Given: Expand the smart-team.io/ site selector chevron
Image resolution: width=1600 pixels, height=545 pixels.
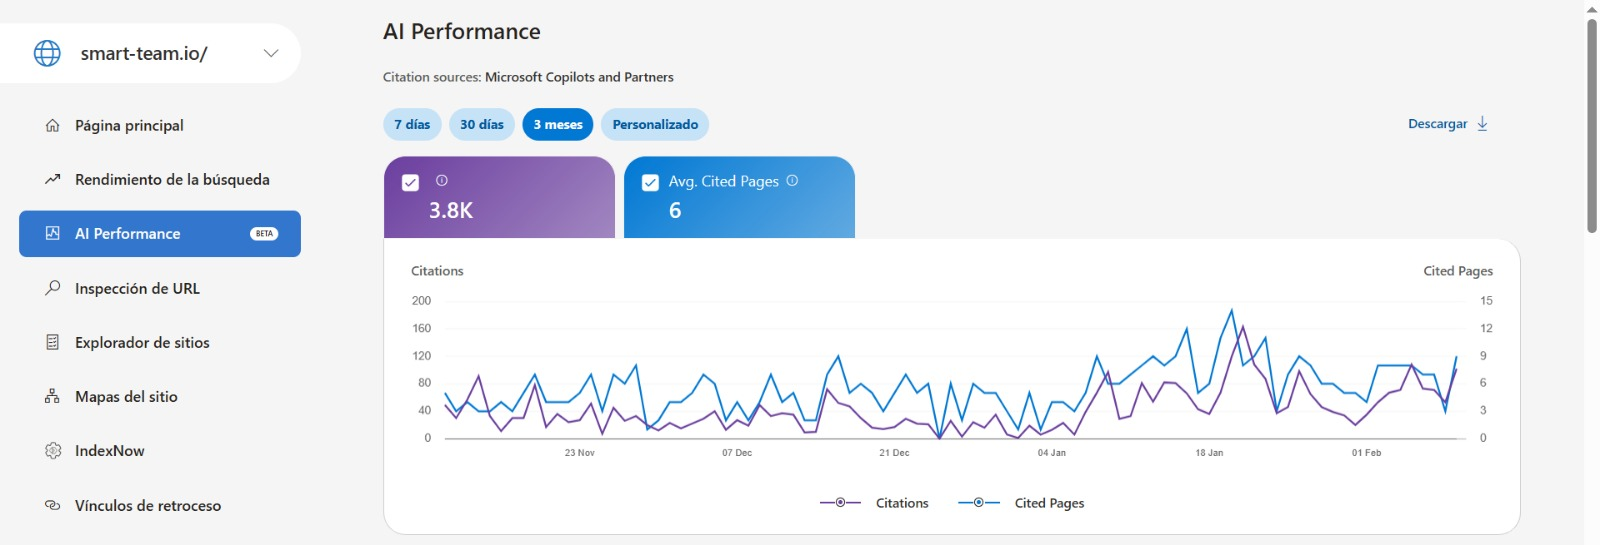Looking at the screenshot, I should click(271, 53).
